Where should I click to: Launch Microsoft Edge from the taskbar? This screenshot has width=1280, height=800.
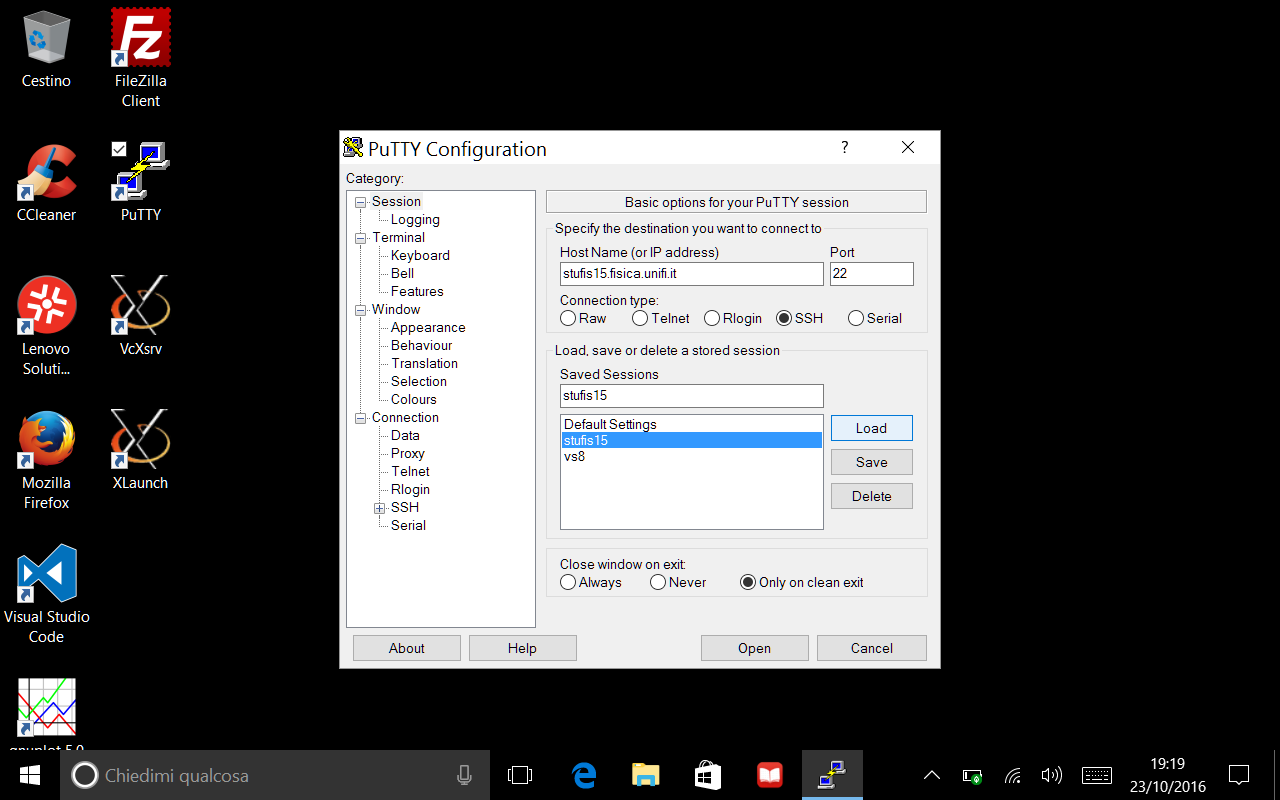tap(584, 775)
